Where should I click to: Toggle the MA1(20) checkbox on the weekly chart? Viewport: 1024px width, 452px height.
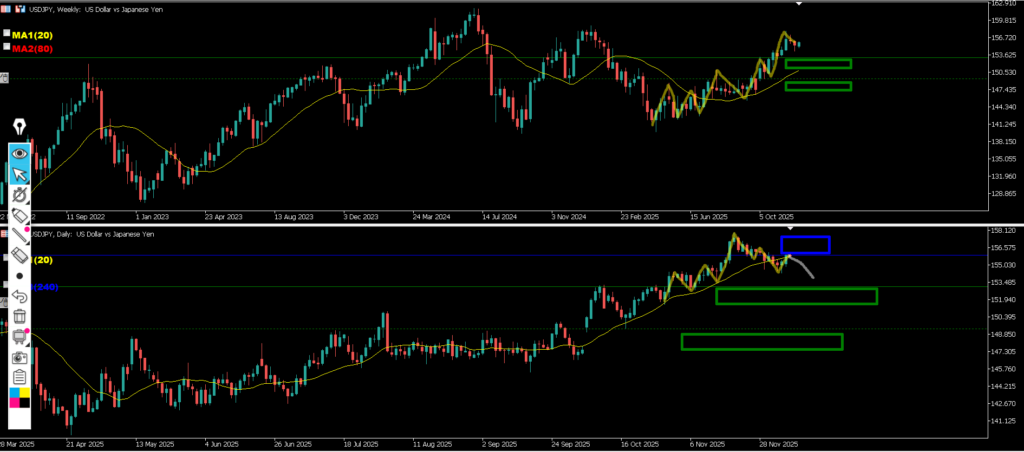pos(7,35)
